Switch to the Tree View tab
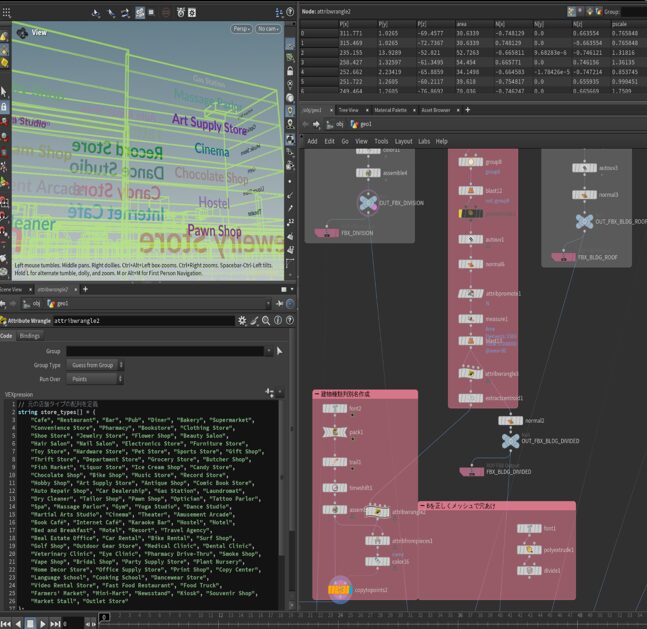 (x=349, y=110)
